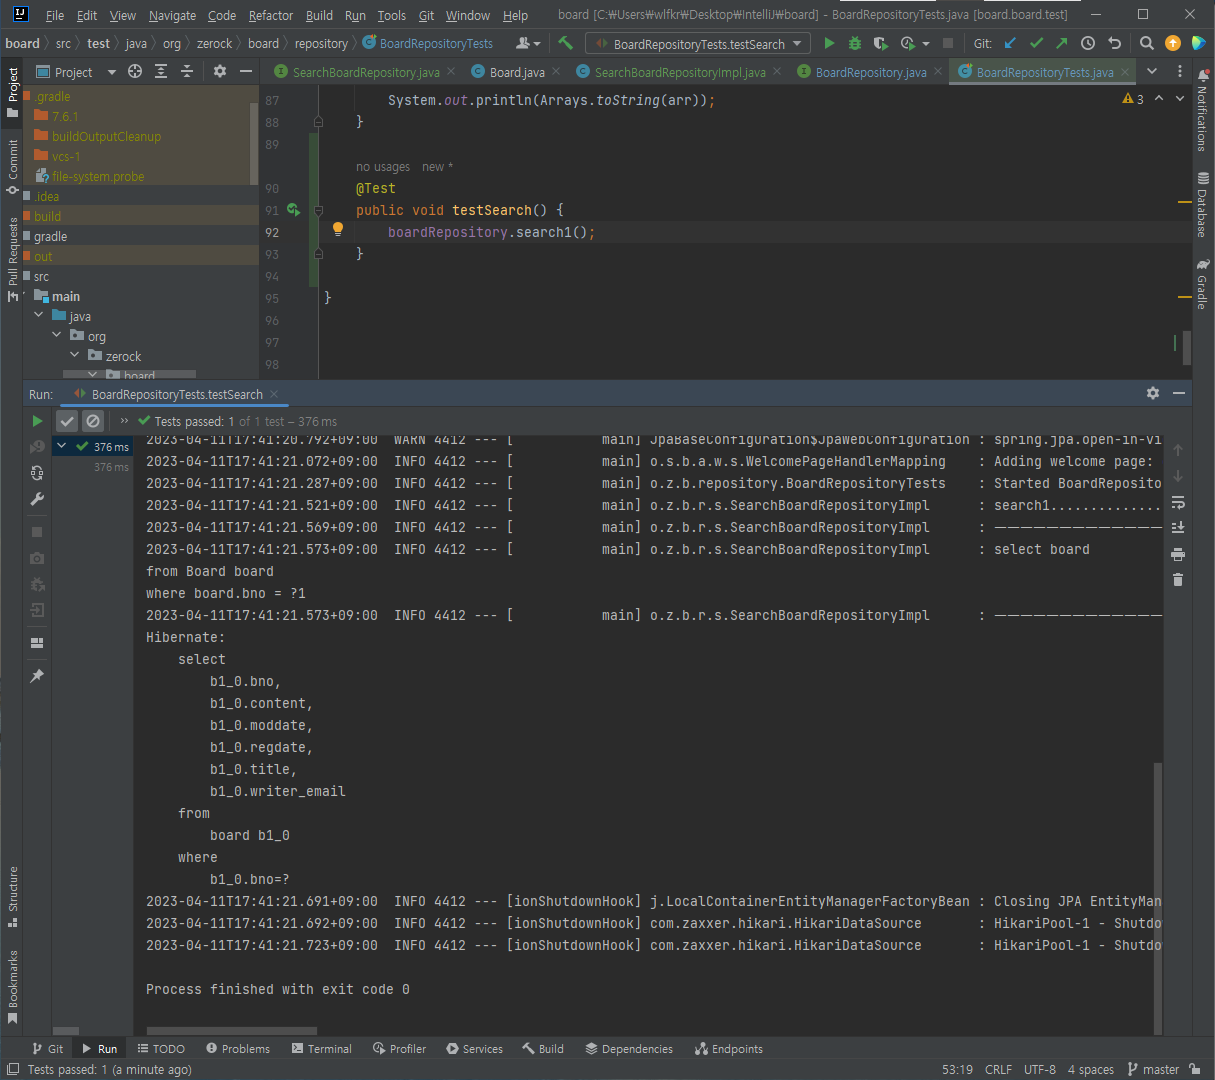
Task: Jump to next highlighted warning arrow
Action: tap(1179, 98)
